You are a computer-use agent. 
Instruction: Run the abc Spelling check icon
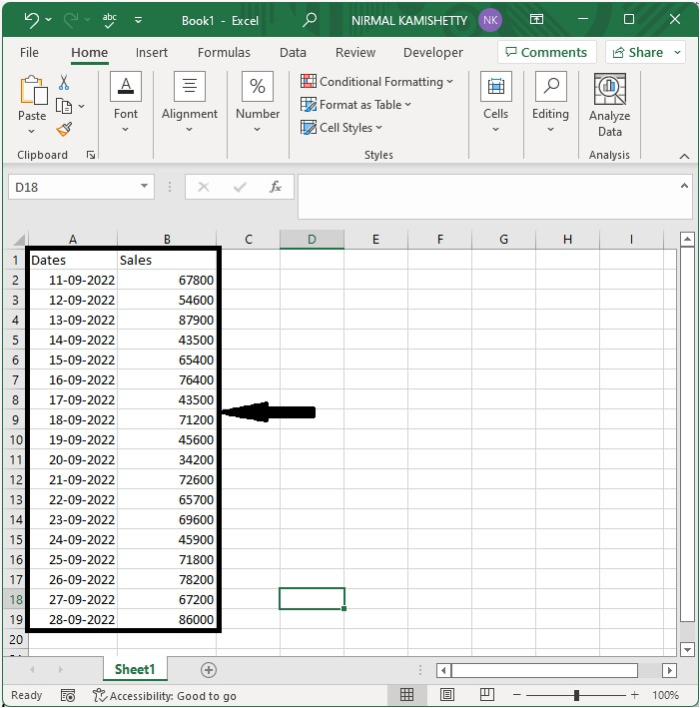[109, 20]
